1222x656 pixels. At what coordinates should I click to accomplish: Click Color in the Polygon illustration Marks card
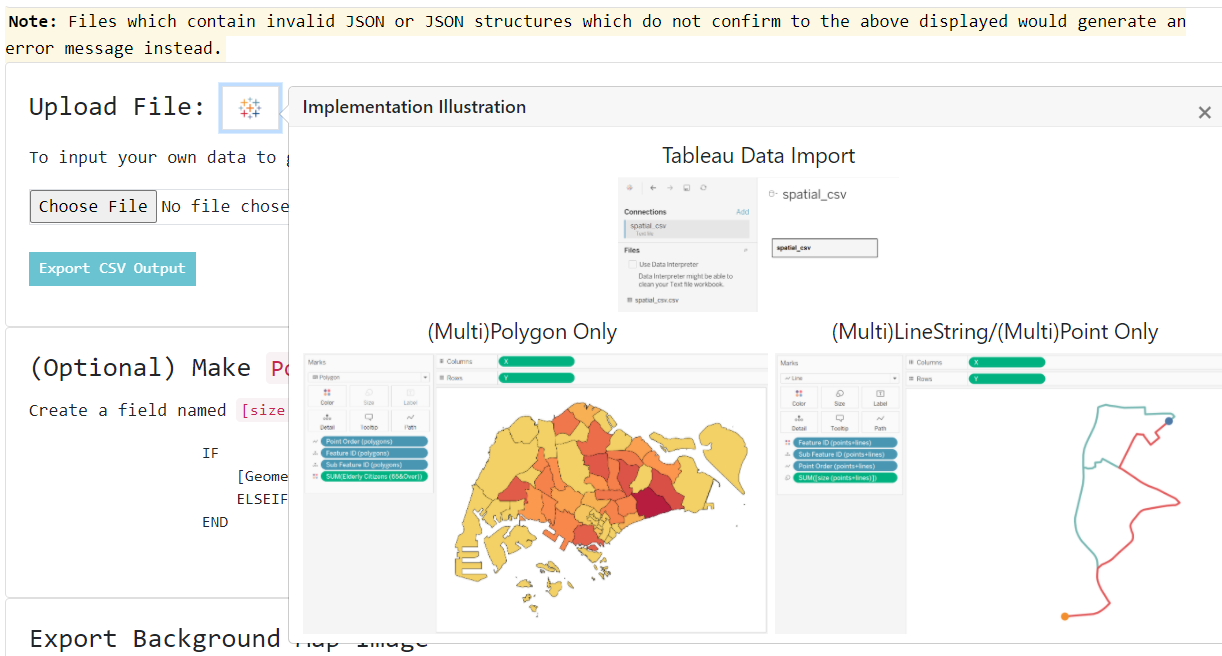[x=327, y=397]
